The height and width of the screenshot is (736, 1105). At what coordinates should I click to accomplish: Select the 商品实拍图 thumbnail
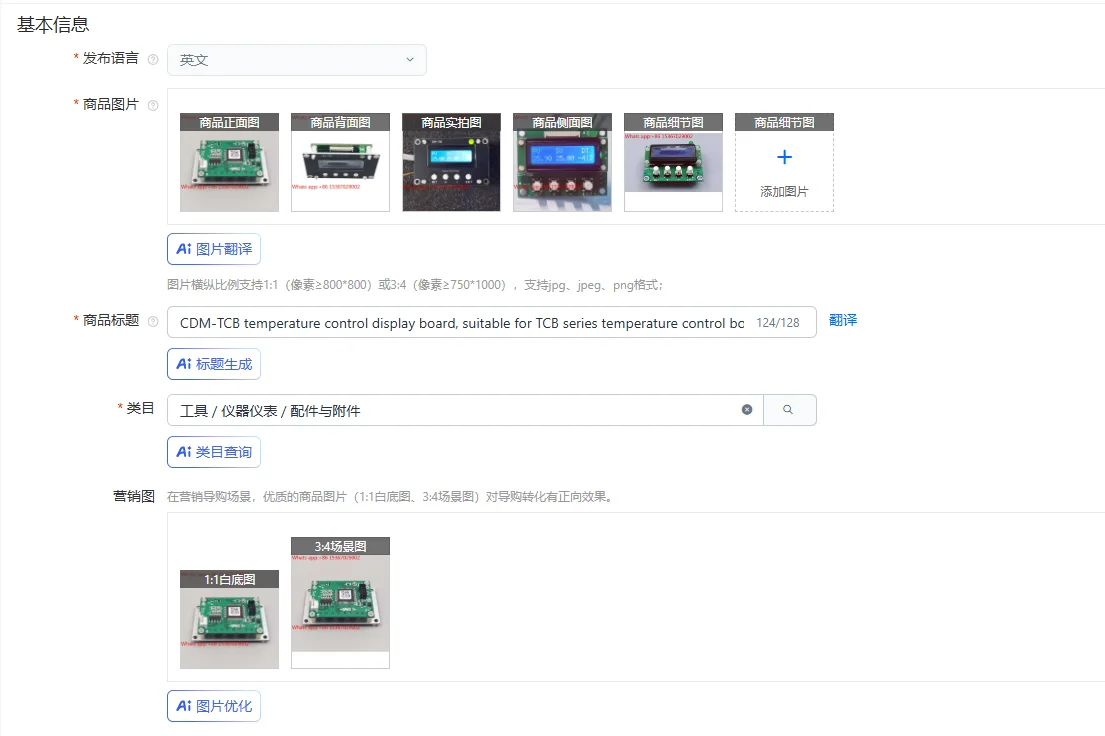click(x=451, y=162)
